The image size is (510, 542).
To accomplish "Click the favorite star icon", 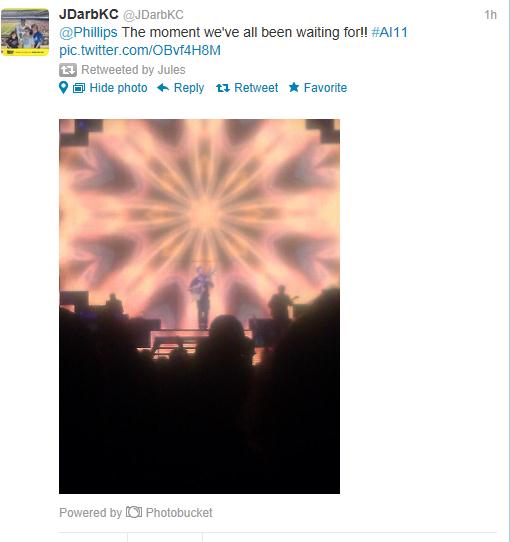I will (294, 87).
